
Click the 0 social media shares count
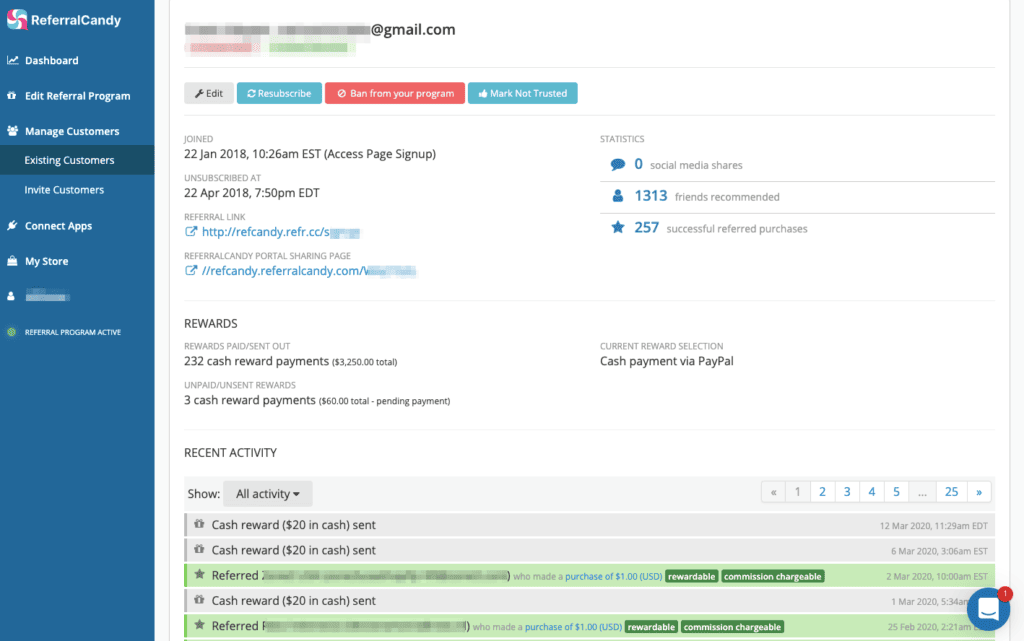(639, 164)
